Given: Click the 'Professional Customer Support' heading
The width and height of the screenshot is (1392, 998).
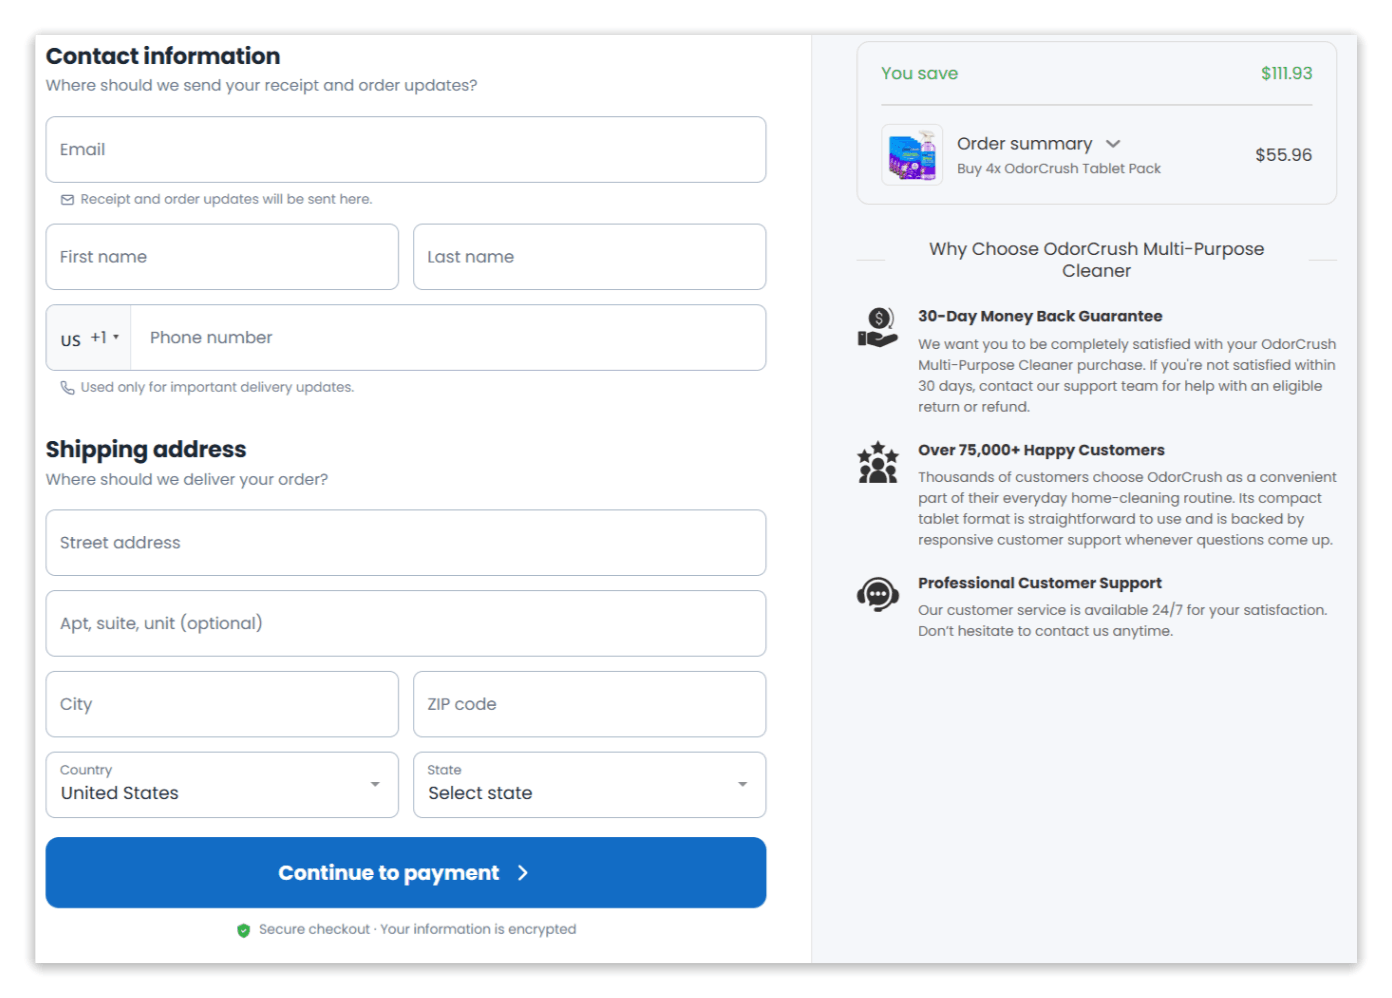Looking at the screenshot, I should click(1040, 583).
